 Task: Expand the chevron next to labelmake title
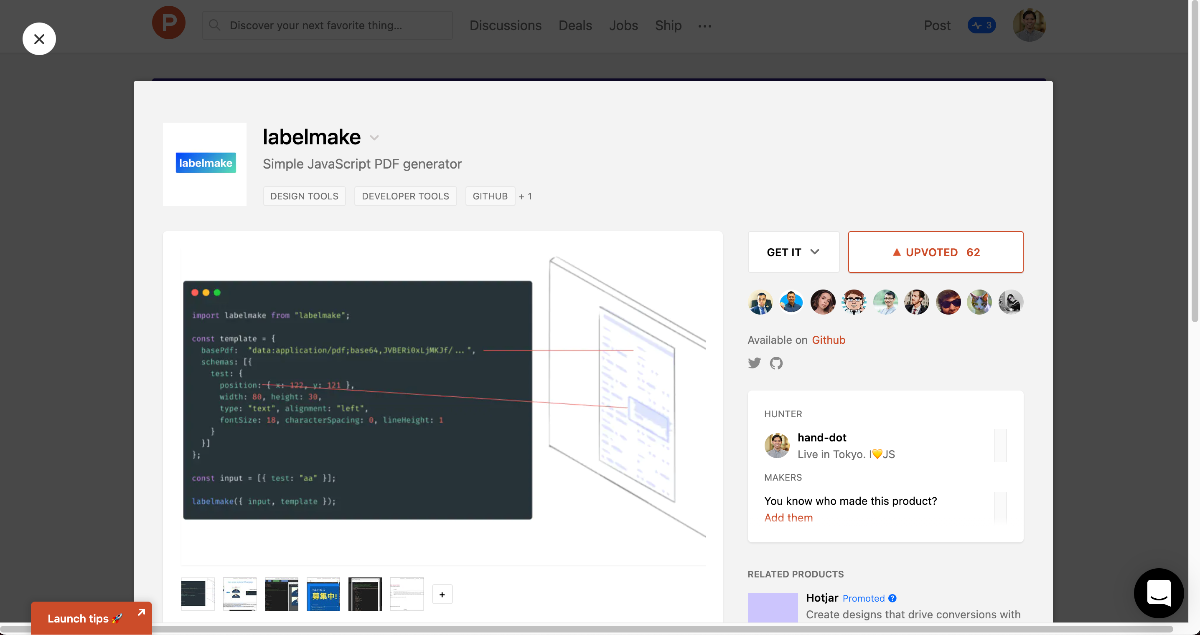[375, 138]
